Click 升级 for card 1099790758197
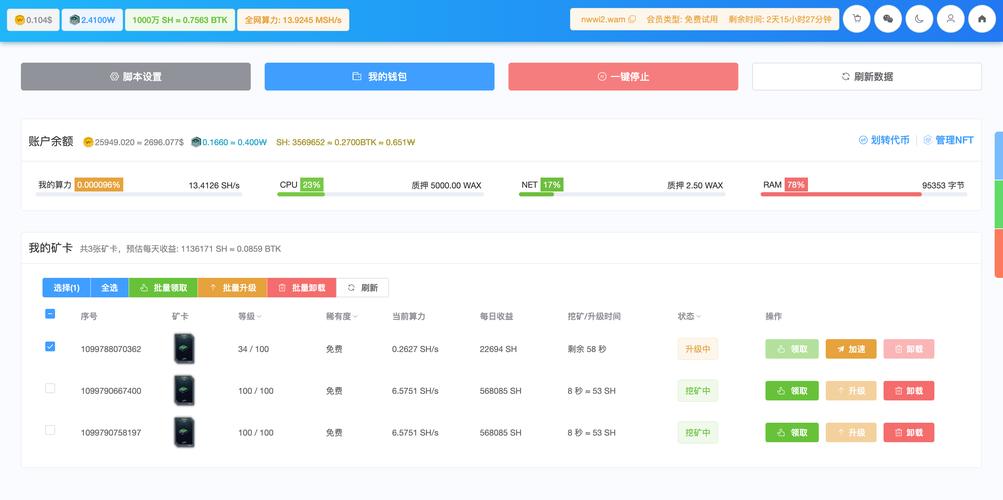Screen dimensions: 1003x500 (851, 433)
